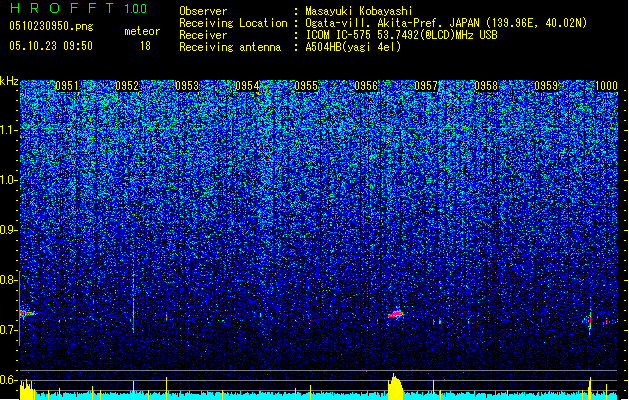Click the 1.0 frequency axis label
The image size is (629, 400).
click(x=8, y=180)
